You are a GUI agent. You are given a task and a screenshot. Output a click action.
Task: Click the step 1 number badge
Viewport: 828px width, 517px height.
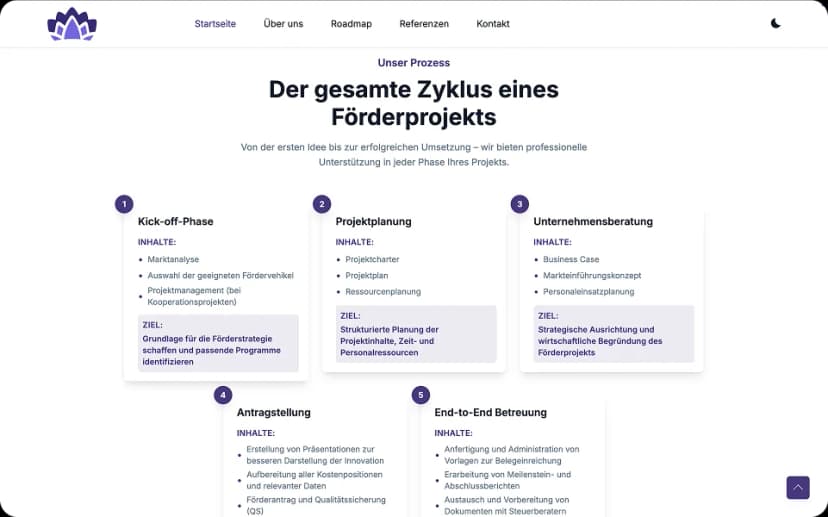(124, 204)
